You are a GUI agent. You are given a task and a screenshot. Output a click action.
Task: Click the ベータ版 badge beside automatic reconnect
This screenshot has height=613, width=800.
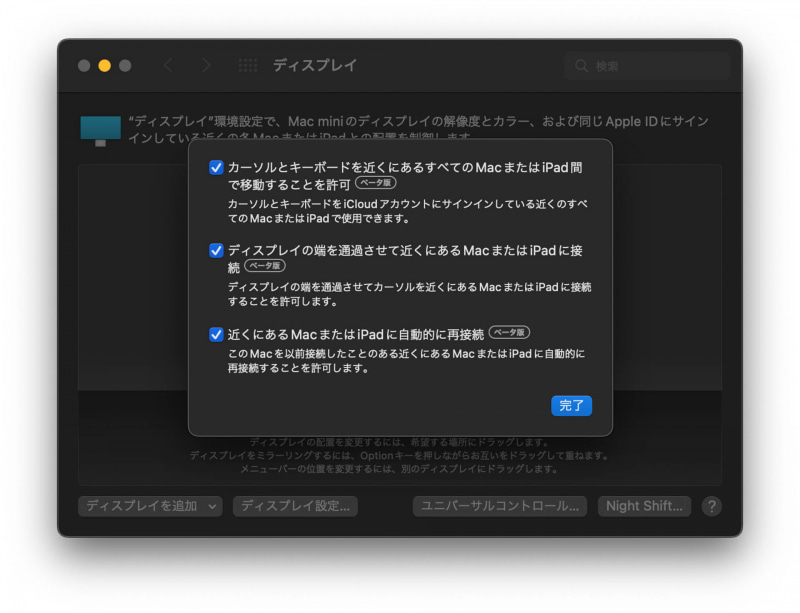(x=511, y=332)
